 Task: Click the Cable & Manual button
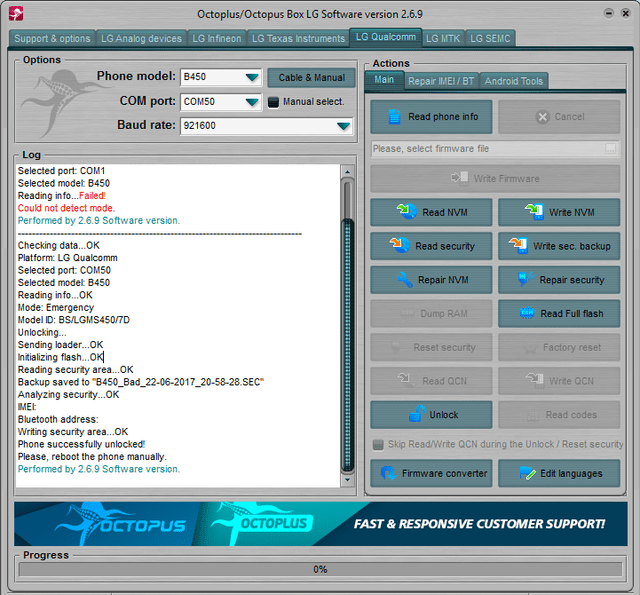(311, 78)
